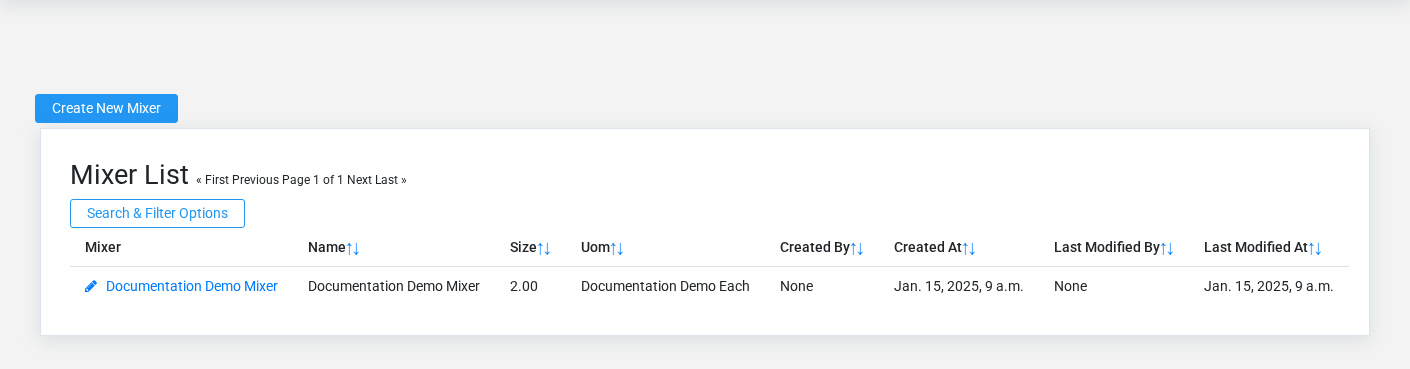Image resolution: width=1410 pixels, height=369 pixels.
Task: Select Previous in the pagination
Action: tap(255, 180)
